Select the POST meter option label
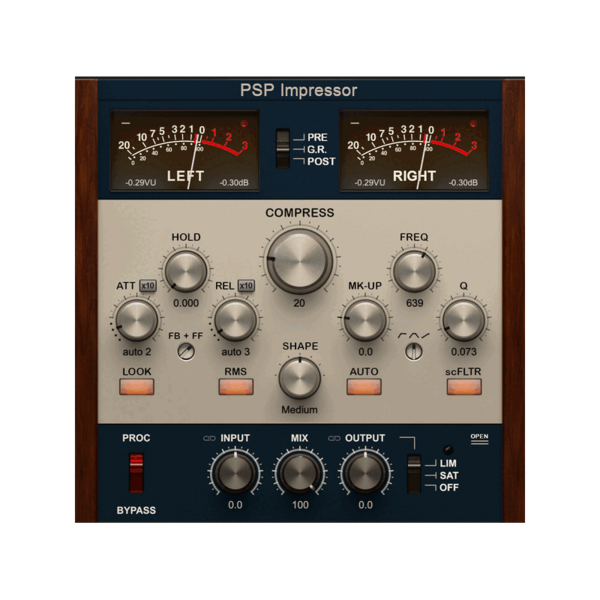 tap(321, 161)
